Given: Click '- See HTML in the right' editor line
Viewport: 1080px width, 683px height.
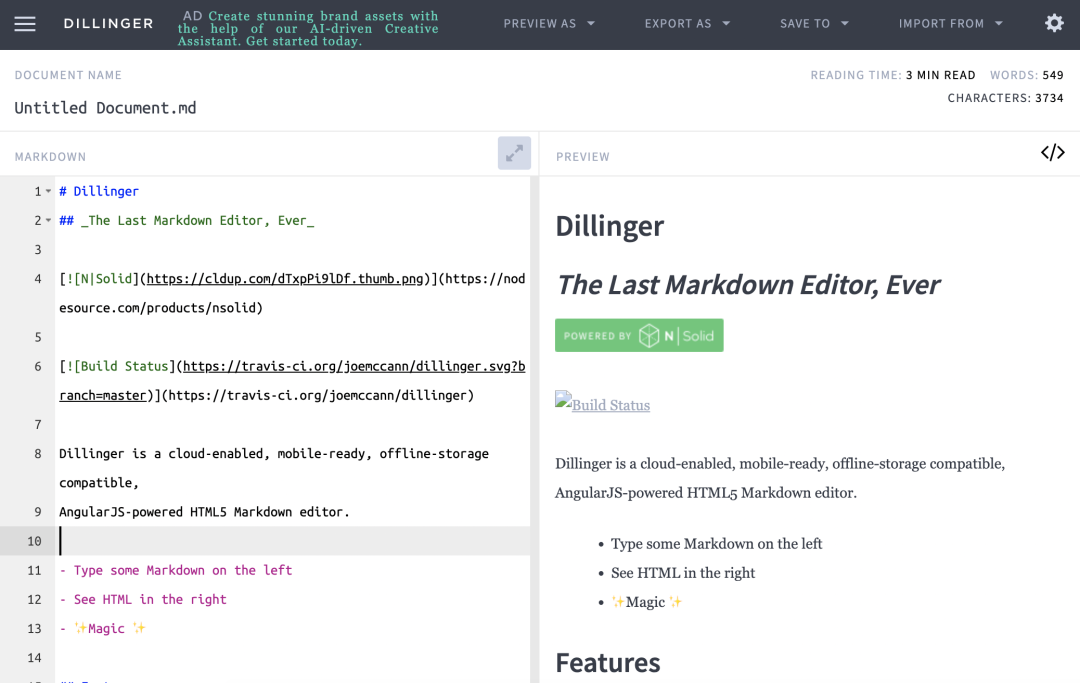Looking at the screenshot, I should [x=143, y=599].
